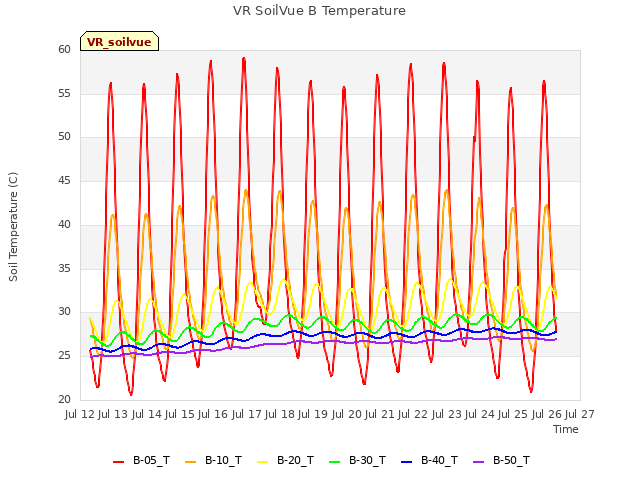
Task: Click the Jul 18 x-axis tick label
Action: pyautogui.click(x=280, y=414)
